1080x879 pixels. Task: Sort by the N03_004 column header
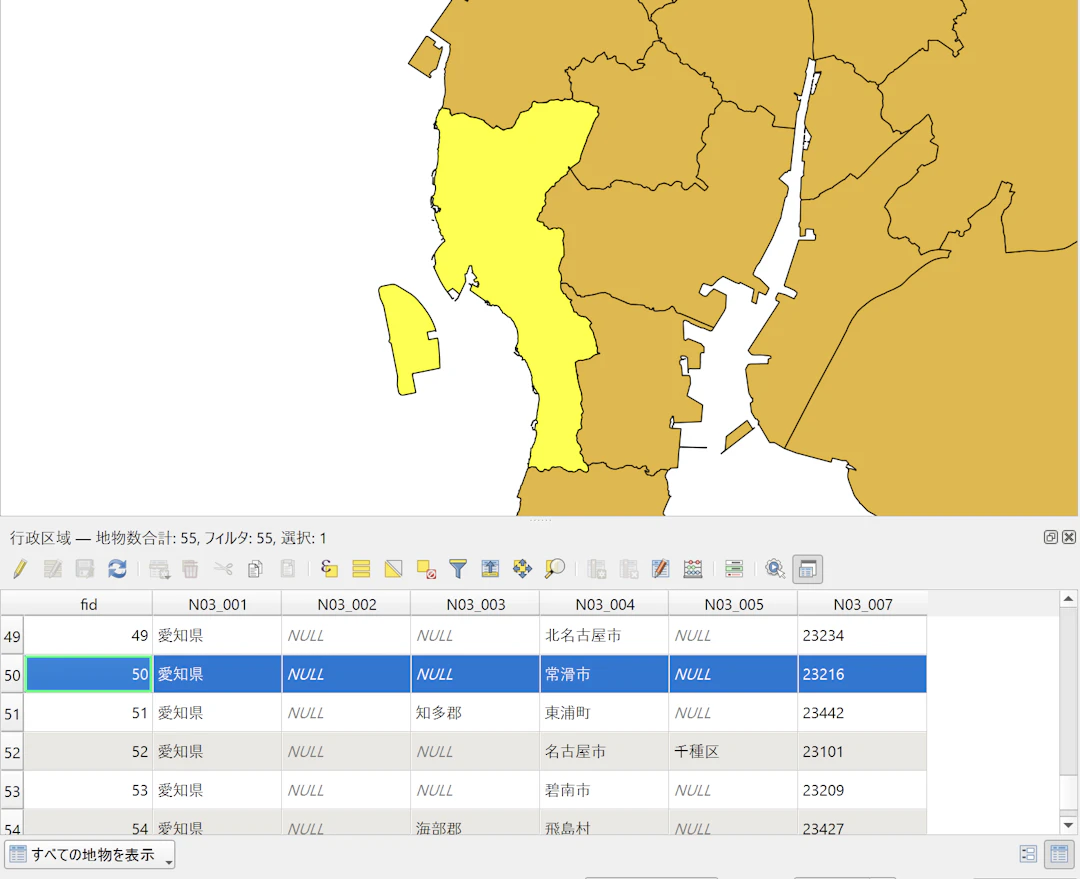604,604
